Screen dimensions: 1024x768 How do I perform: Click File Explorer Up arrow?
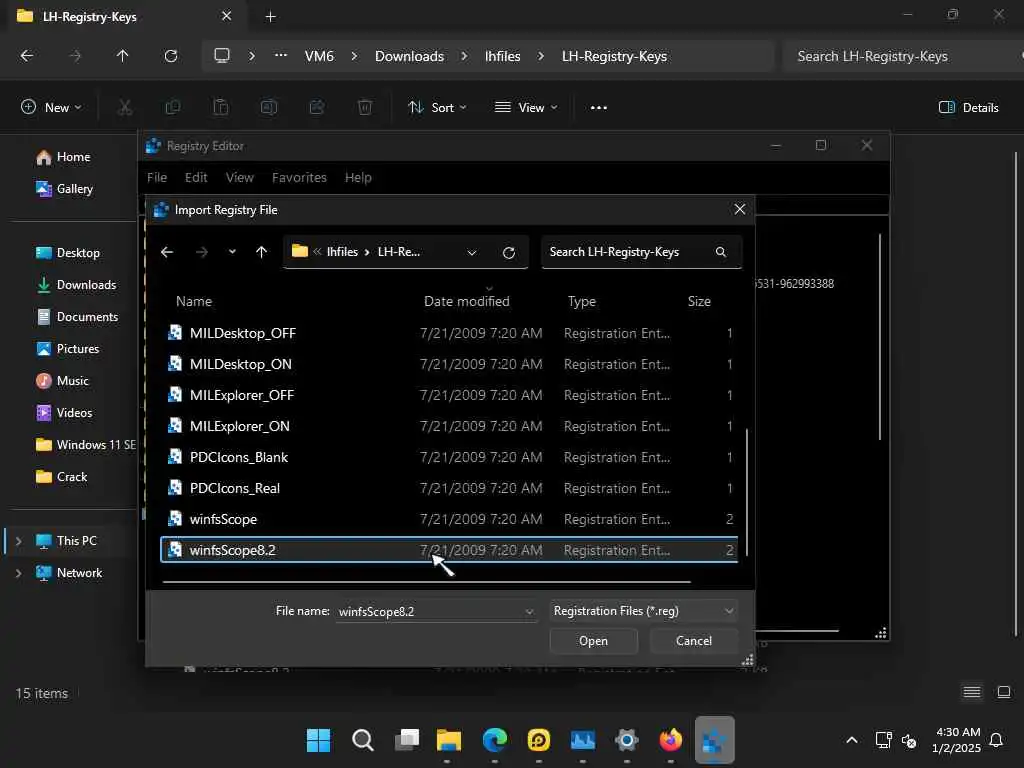click(x=122, y=56)
